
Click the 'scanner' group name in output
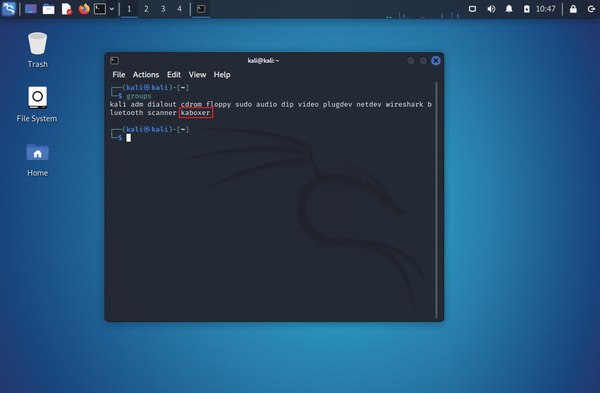tap(162, 113)
